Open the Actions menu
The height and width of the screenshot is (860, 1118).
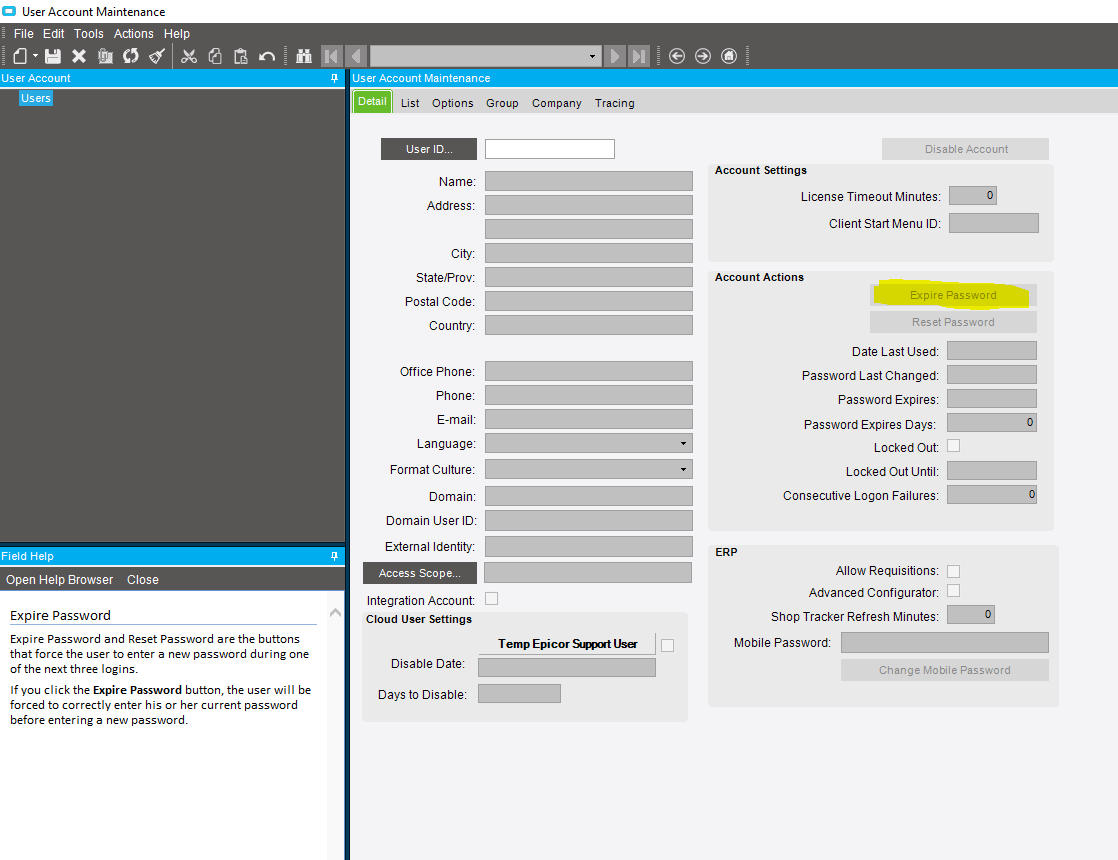tap(133, 34)
